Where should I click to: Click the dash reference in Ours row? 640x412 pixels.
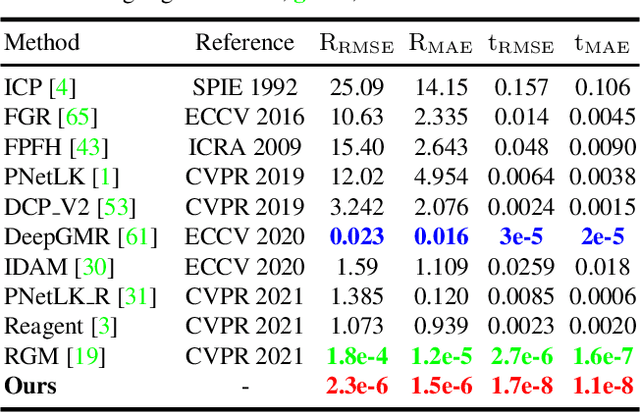(245, 387)
